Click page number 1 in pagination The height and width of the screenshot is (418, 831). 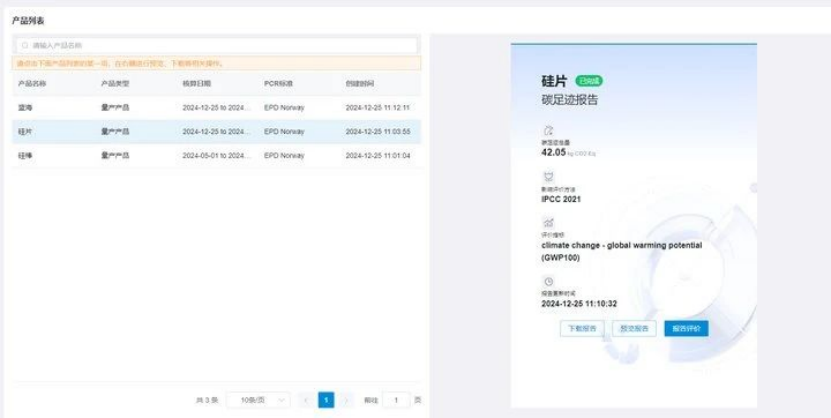(x=326, y=400)
